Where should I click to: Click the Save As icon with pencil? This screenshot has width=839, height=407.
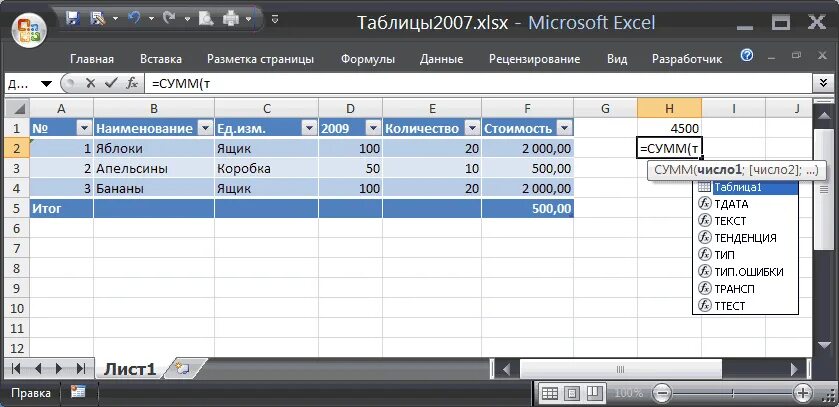(98, 19)
